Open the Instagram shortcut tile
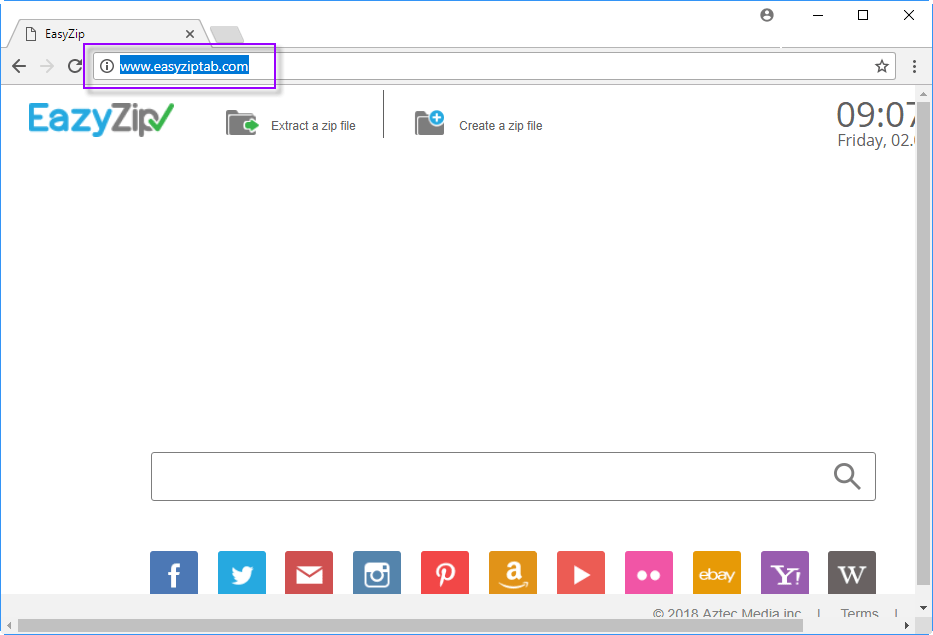Viewport: 933px width, 635px height. point(377,573)
